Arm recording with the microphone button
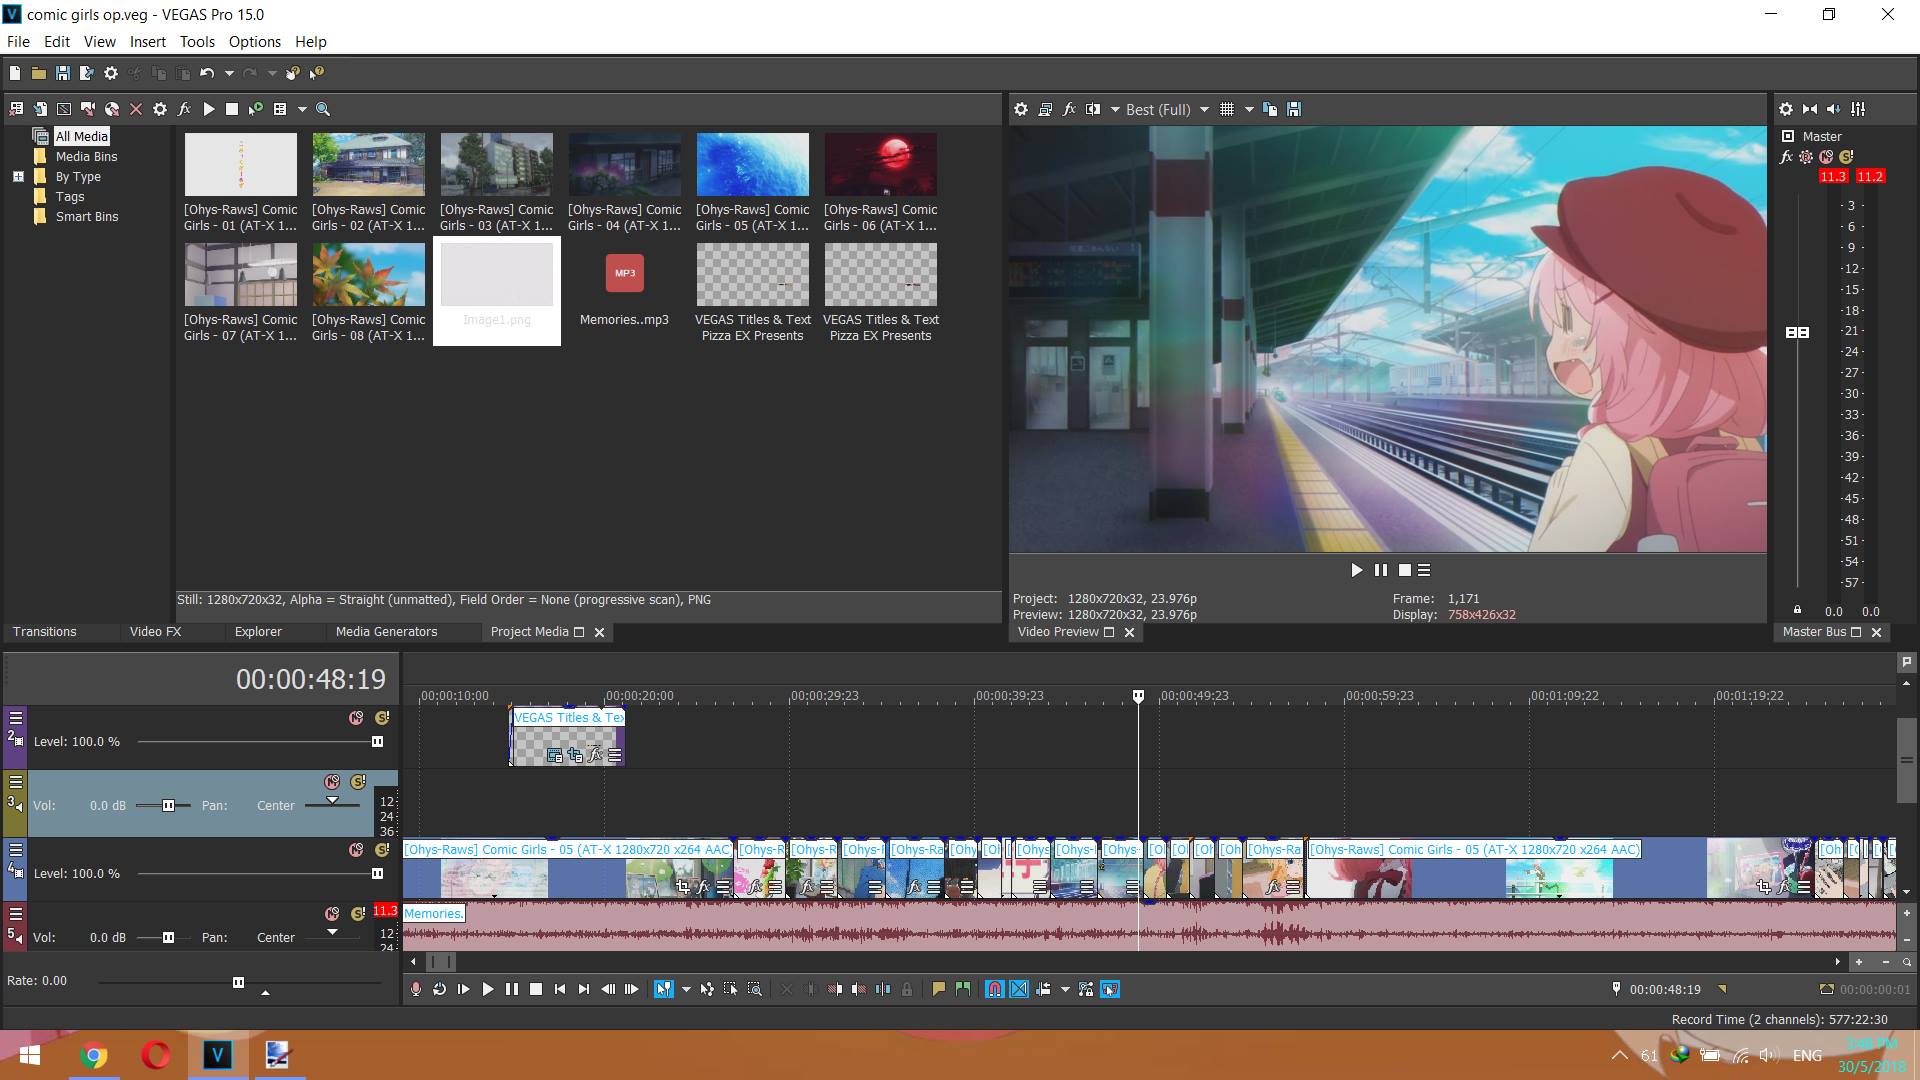1920x1080 pixels. (x=416, y=989)
